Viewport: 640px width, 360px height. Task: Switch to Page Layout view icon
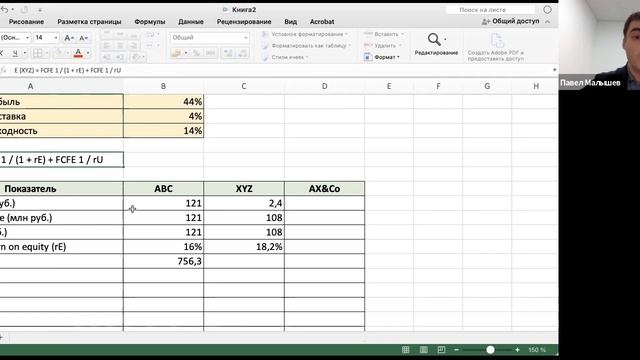click(x=424, y=350)
